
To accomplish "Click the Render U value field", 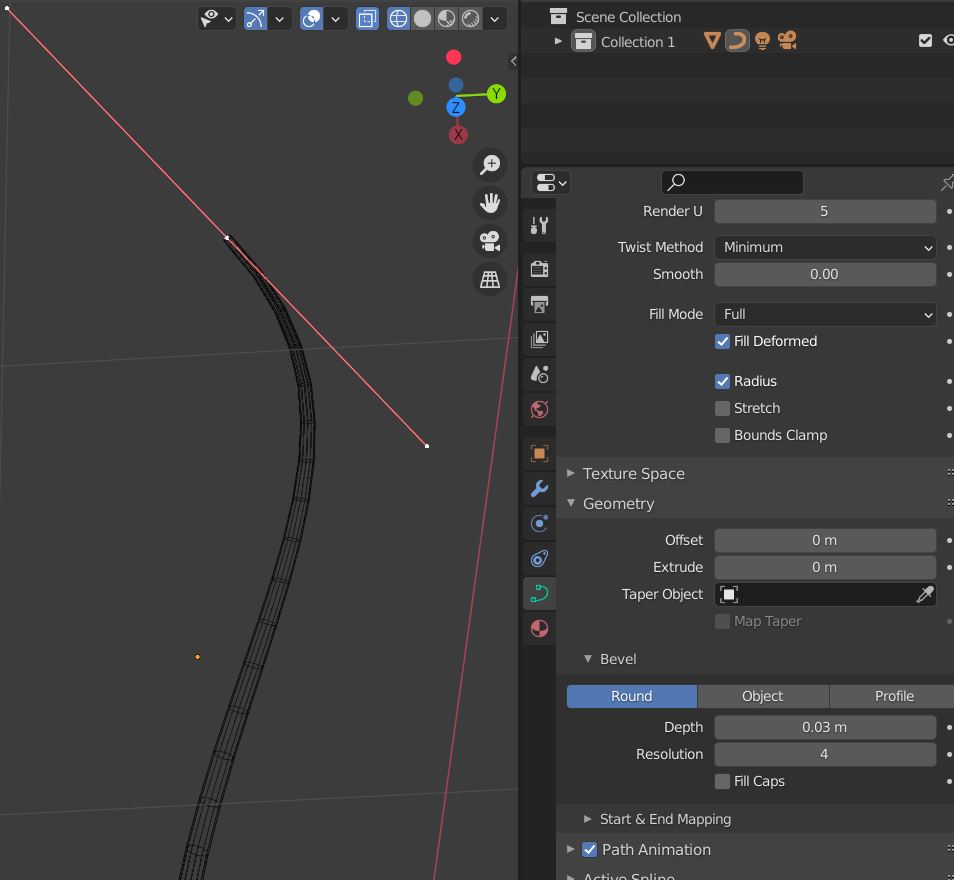I will (x=825, y=211).
